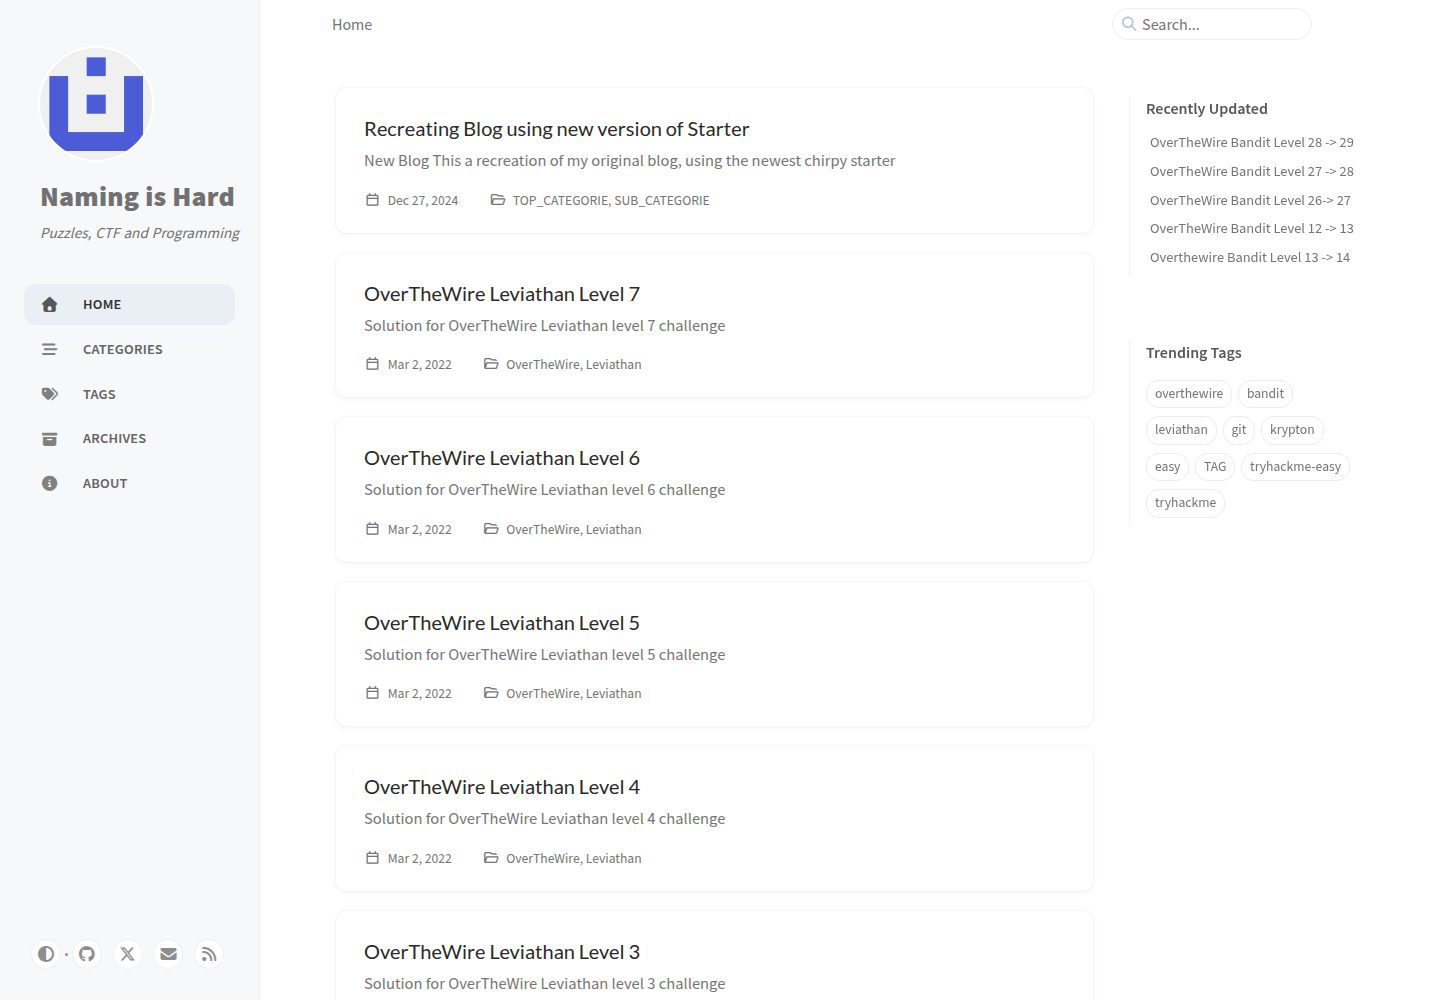Open the RSS feed icon
Image resolution: width=1440 pixels, height=1000 pixels.
click(x=209, y=954)
